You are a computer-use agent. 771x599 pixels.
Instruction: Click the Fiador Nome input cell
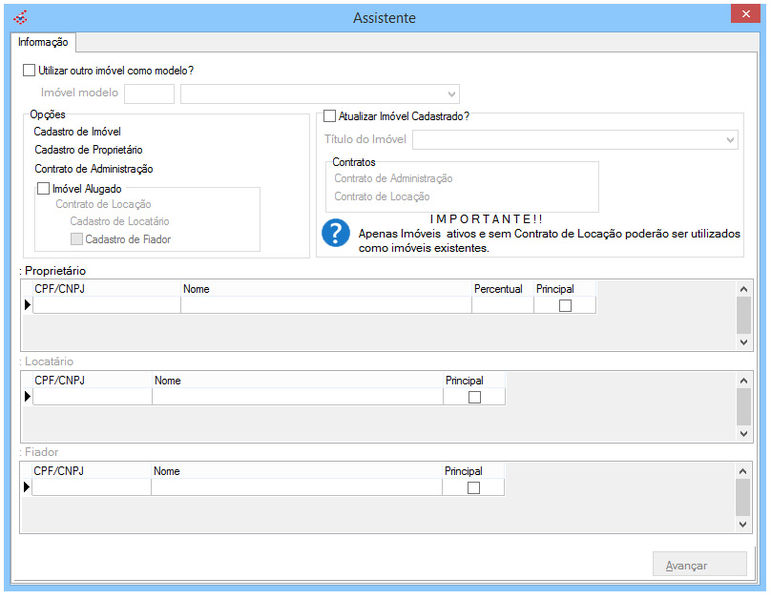[x=296, y=488]
